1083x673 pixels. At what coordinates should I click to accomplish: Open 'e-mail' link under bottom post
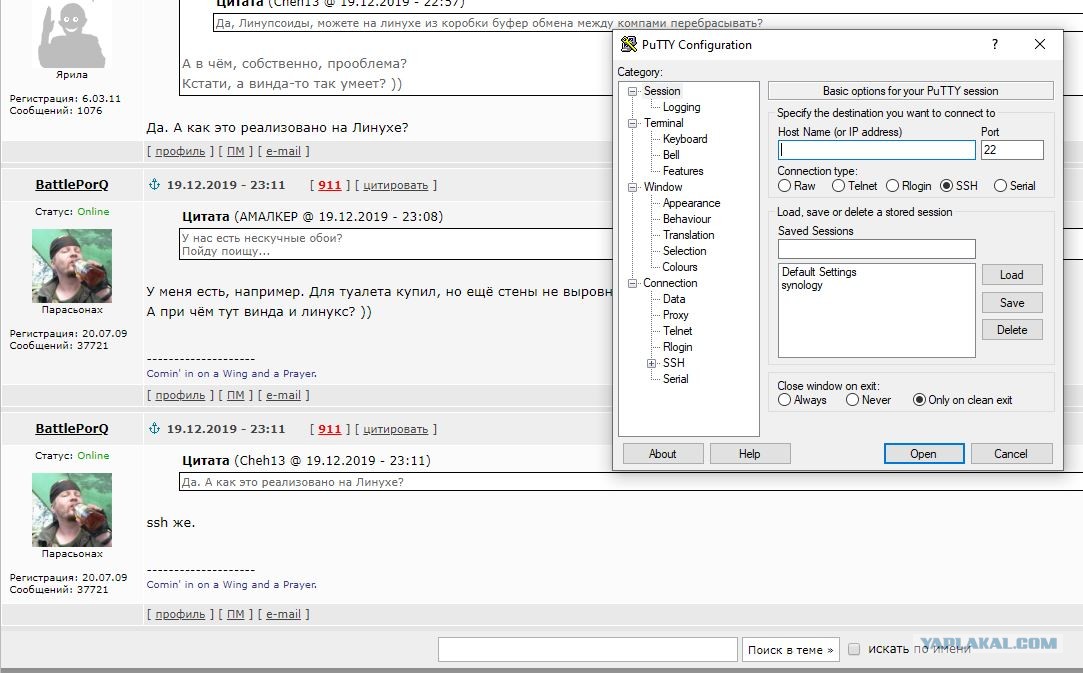point(283,614)
